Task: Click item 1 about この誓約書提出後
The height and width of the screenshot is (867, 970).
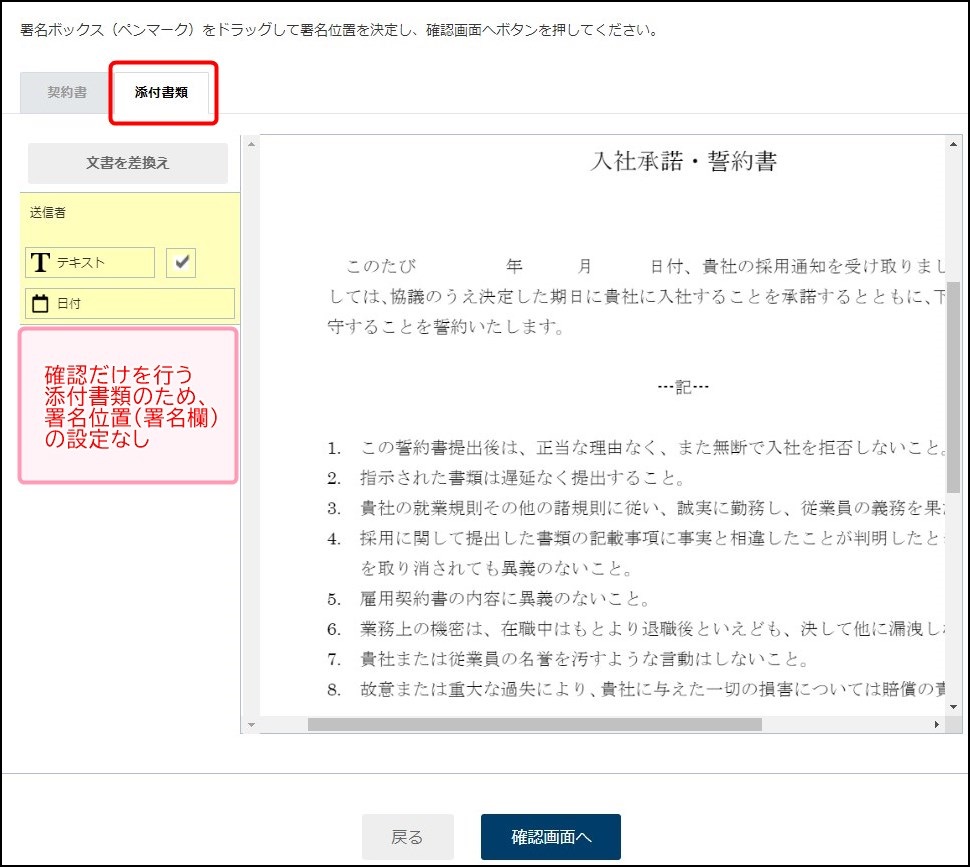Action: (x=636, y=448)
